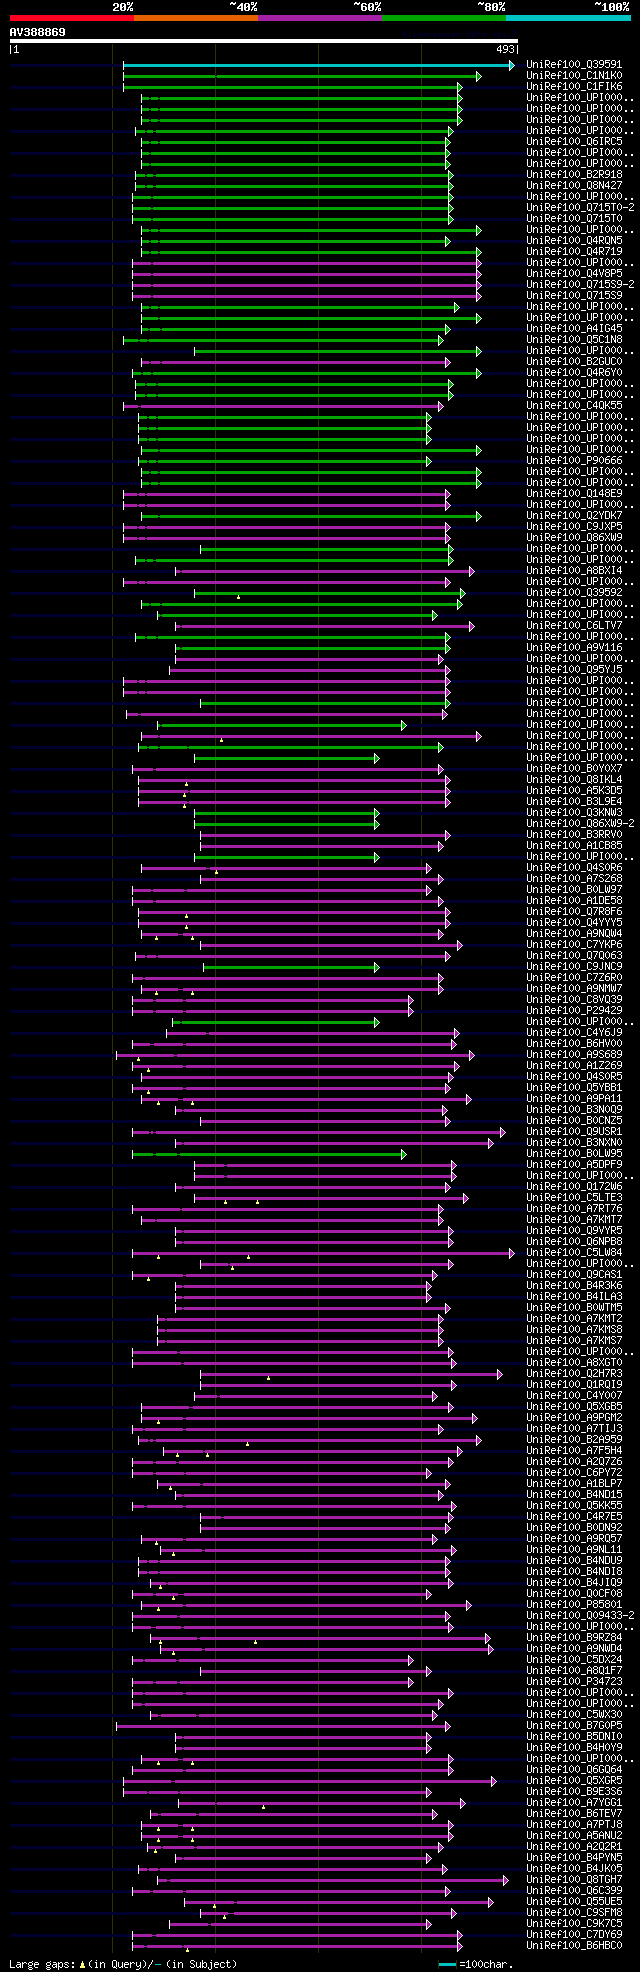The width and height of the screenshot is (640, 1972).
Task: Select the AV388869 query title
Action: click(x=38, y=32)
